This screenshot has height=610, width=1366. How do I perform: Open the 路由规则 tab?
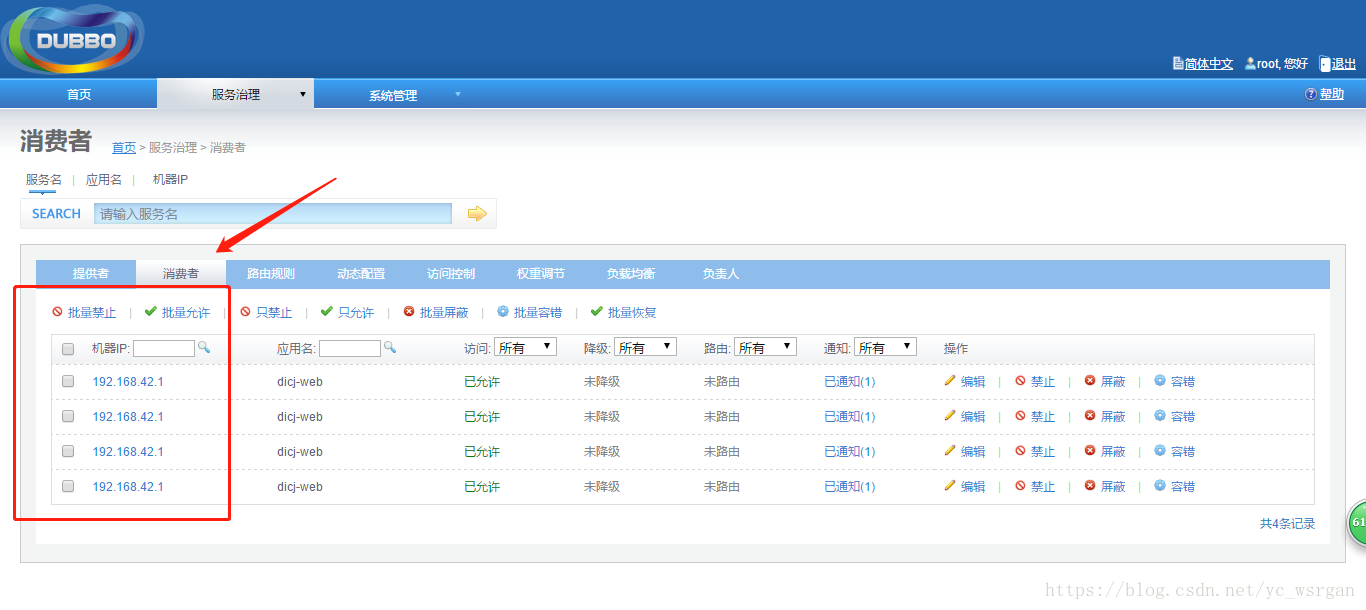(x=271, y=274)
